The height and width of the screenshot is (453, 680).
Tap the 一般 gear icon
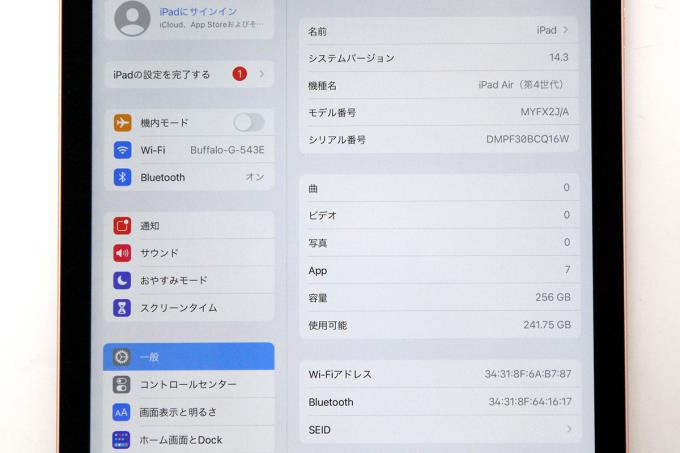click(121, 357)
